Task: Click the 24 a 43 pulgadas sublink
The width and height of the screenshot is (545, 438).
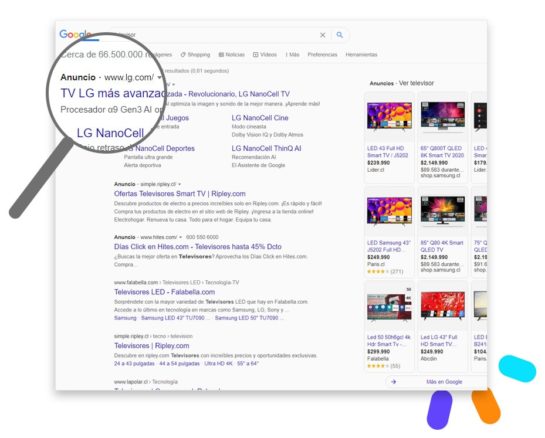Action: [134, 364]
